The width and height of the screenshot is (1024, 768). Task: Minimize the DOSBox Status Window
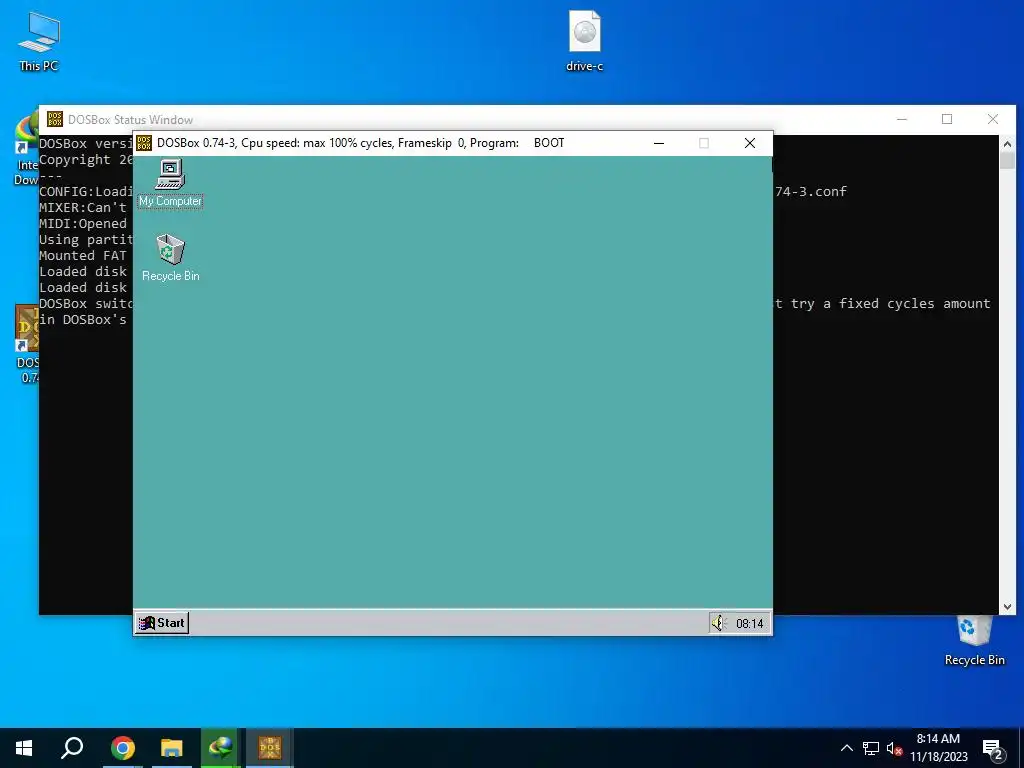pos(902,119)
